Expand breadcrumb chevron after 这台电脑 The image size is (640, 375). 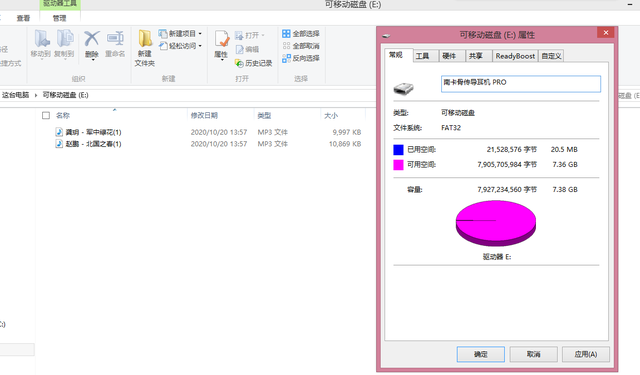pyautogui.click(x=36, y=95)
